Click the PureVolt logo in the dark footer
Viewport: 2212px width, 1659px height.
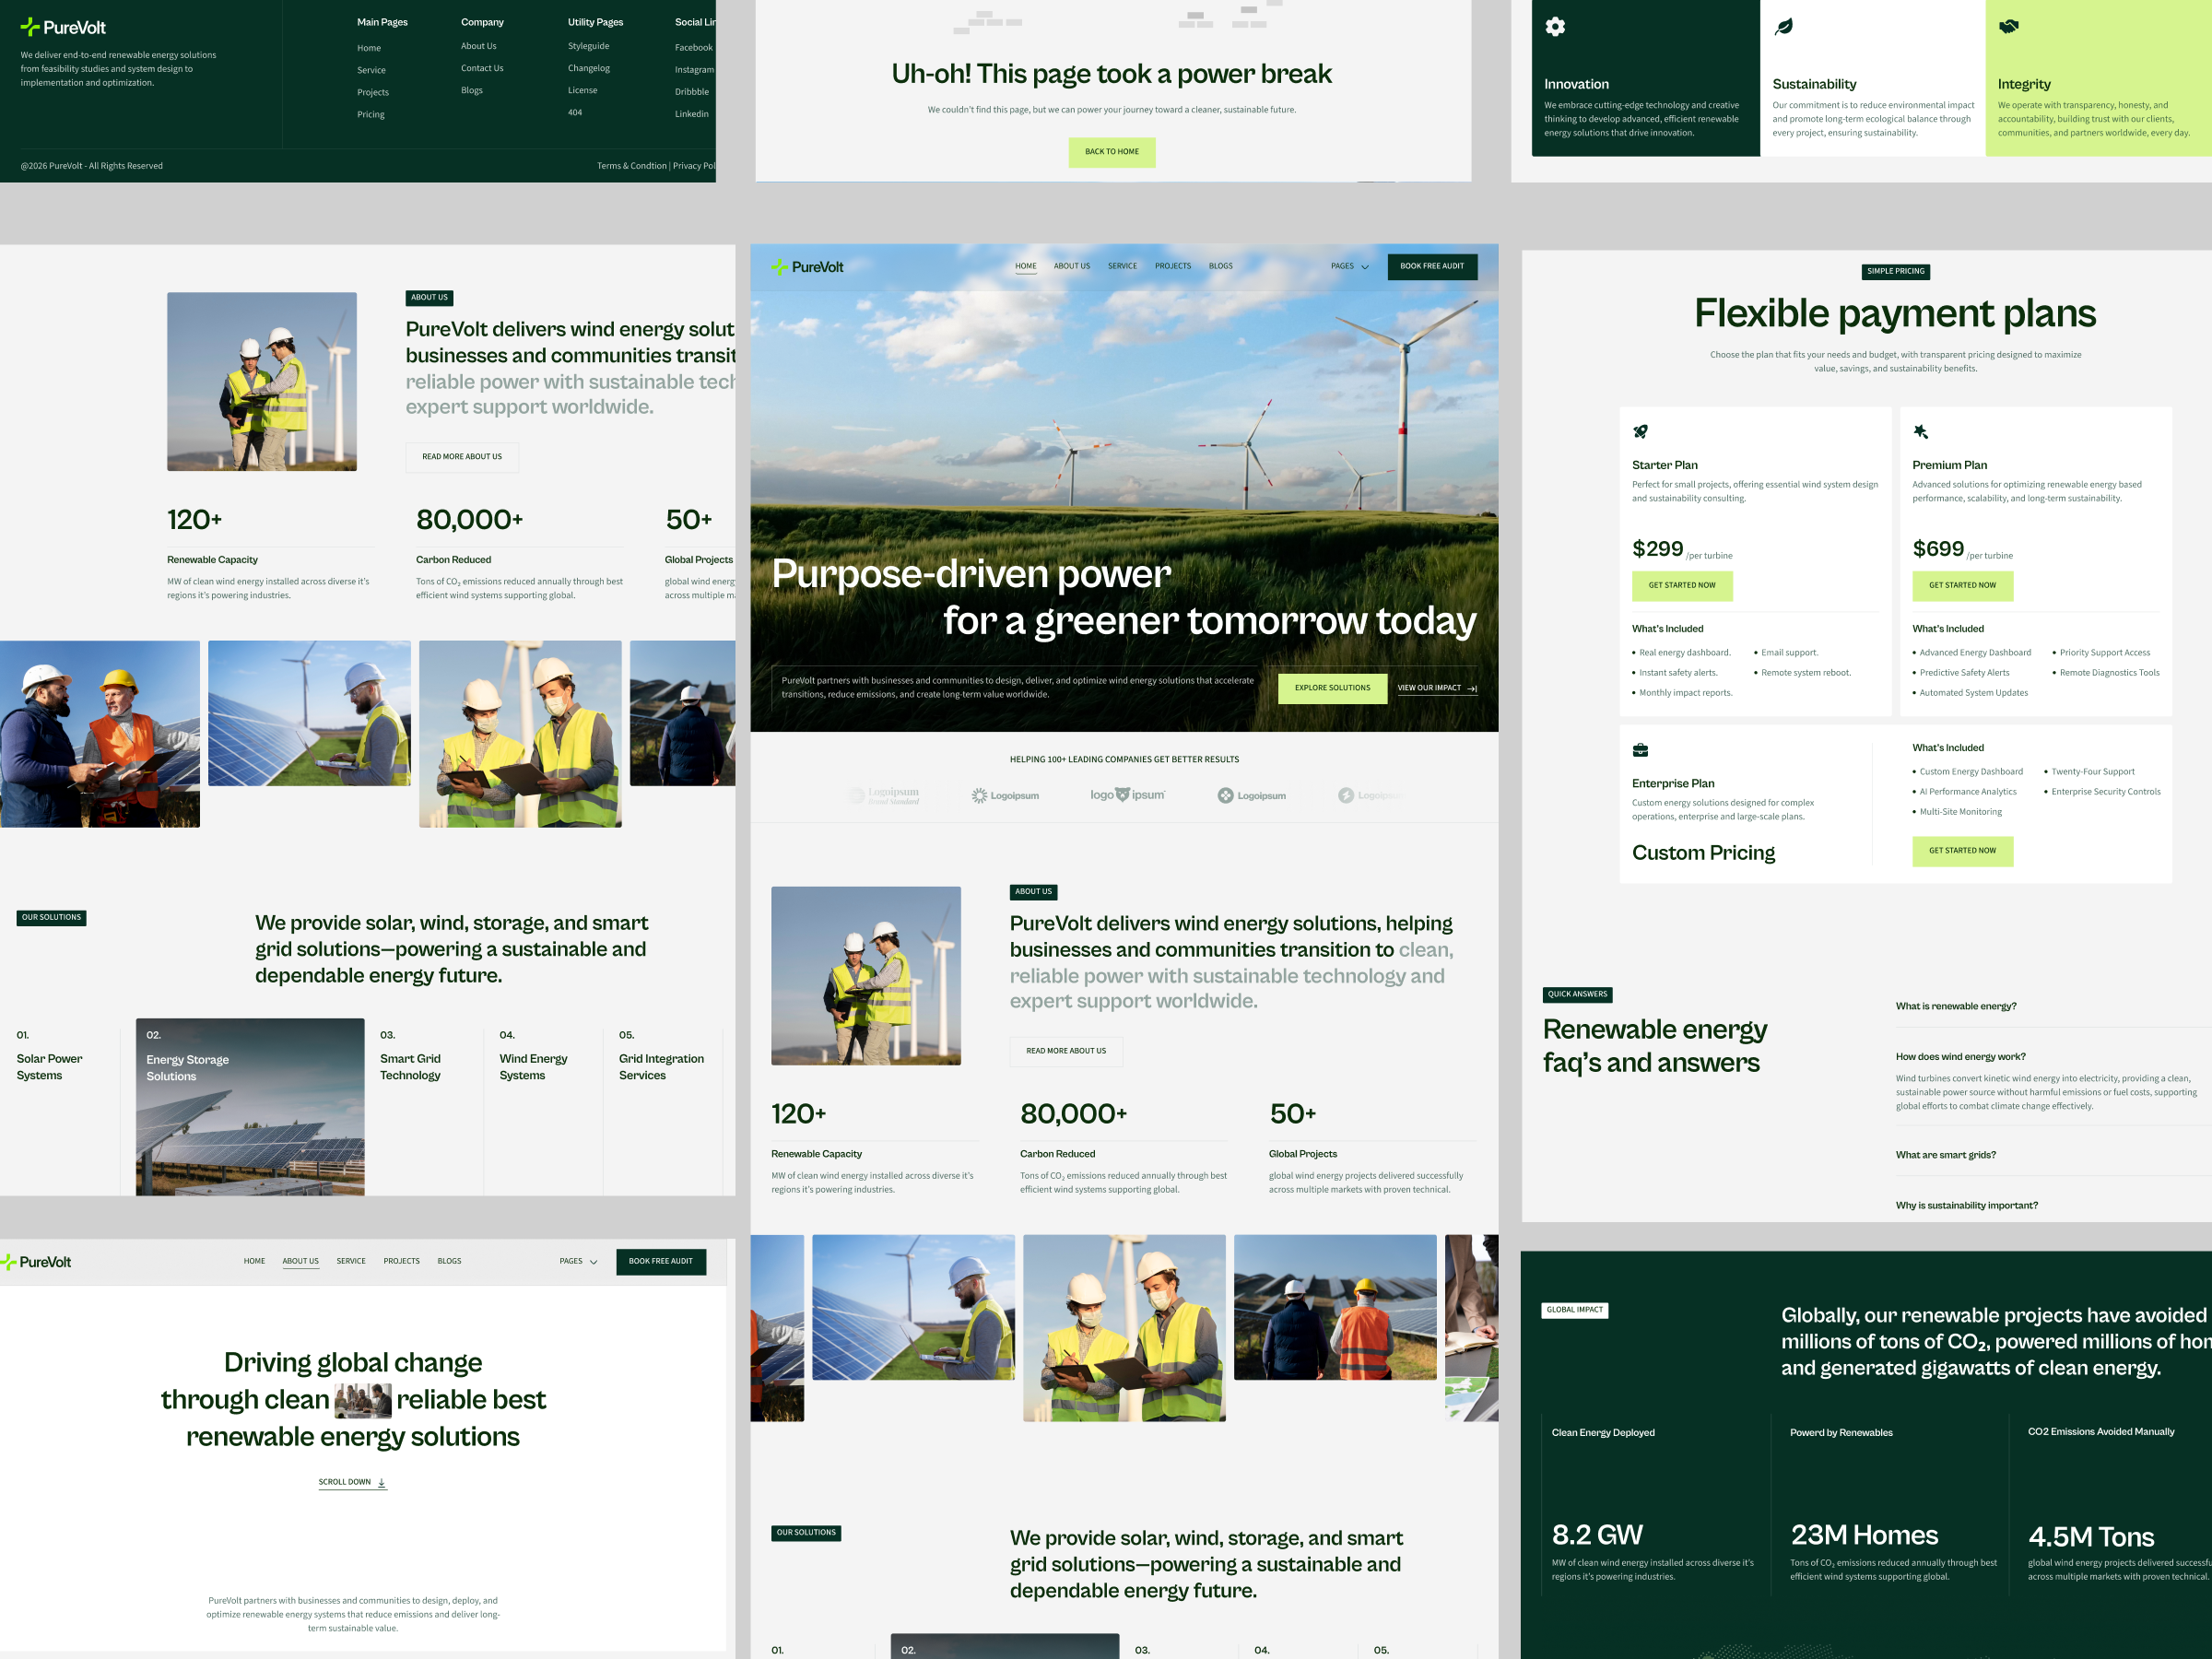(x=63, y=27)
